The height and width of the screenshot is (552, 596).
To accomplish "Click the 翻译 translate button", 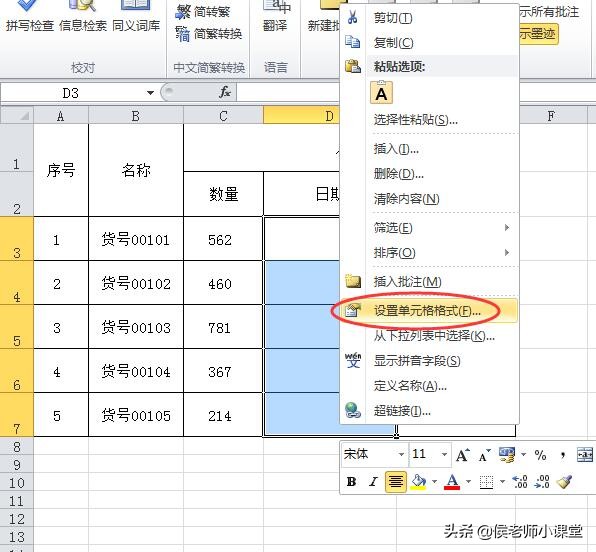I will [275, 17].
